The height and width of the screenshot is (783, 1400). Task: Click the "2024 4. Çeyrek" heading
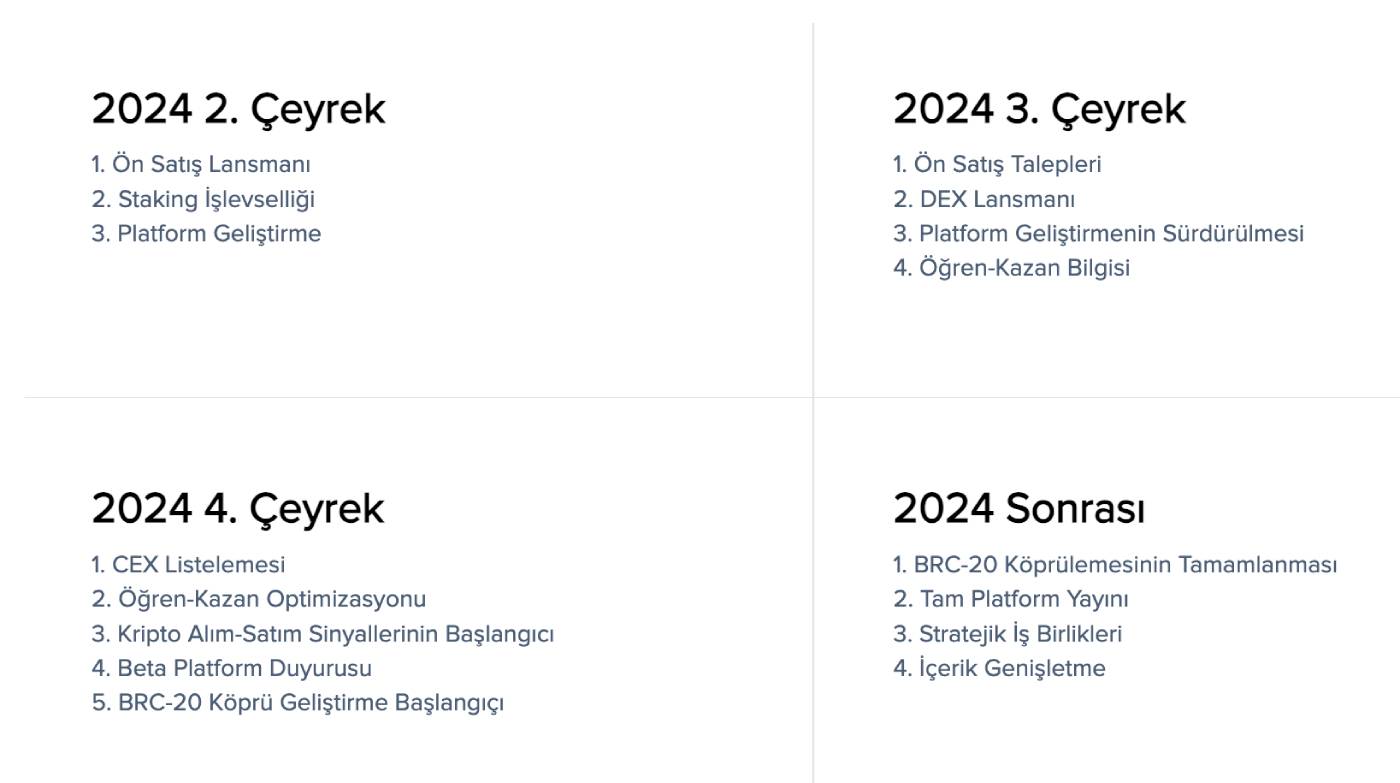(238, 510)
